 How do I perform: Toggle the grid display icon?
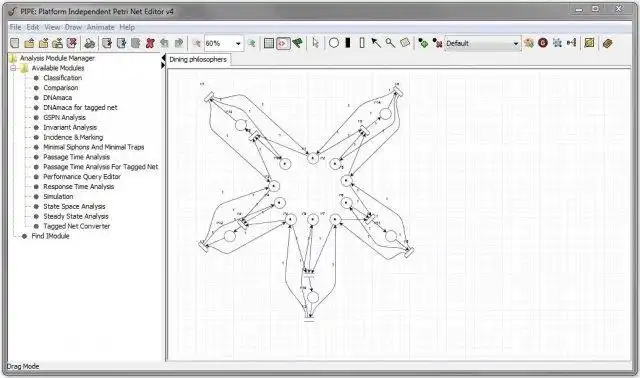pos(269,43)
